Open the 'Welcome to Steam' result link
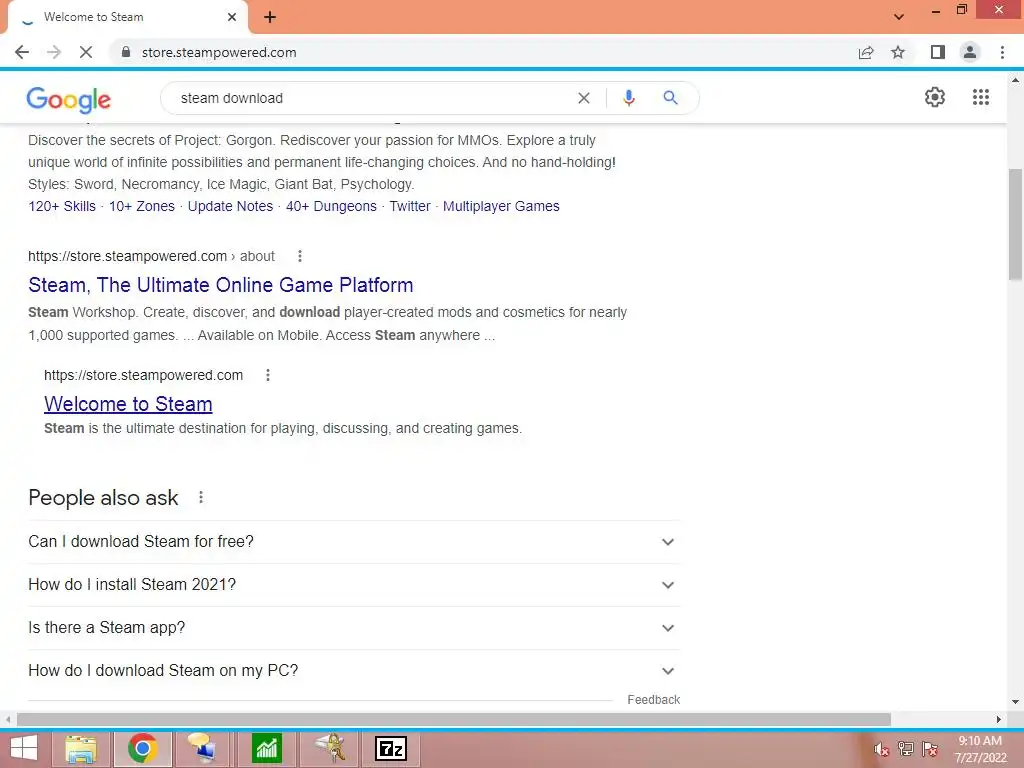1024x768 pixels. (128, 404)
